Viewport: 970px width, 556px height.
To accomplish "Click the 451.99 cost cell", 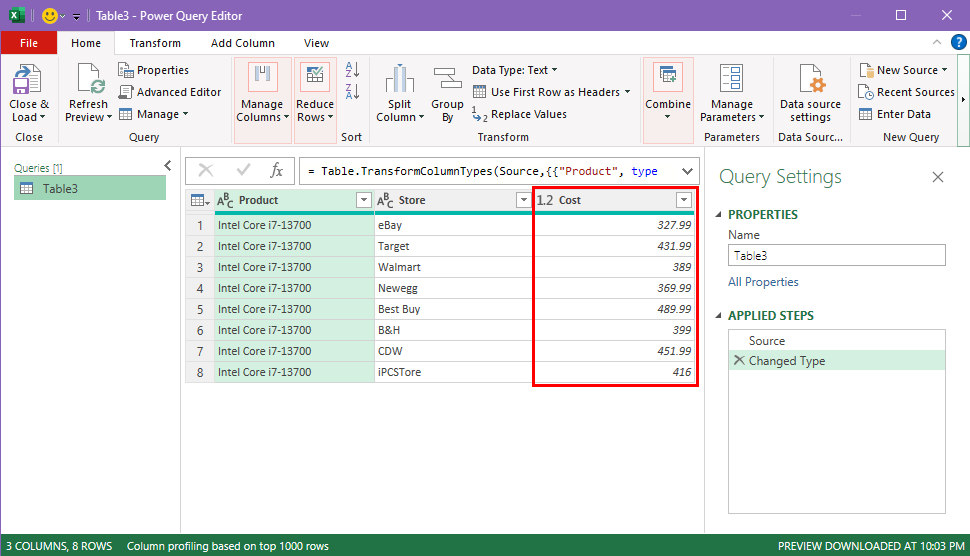I will point(613,351).
